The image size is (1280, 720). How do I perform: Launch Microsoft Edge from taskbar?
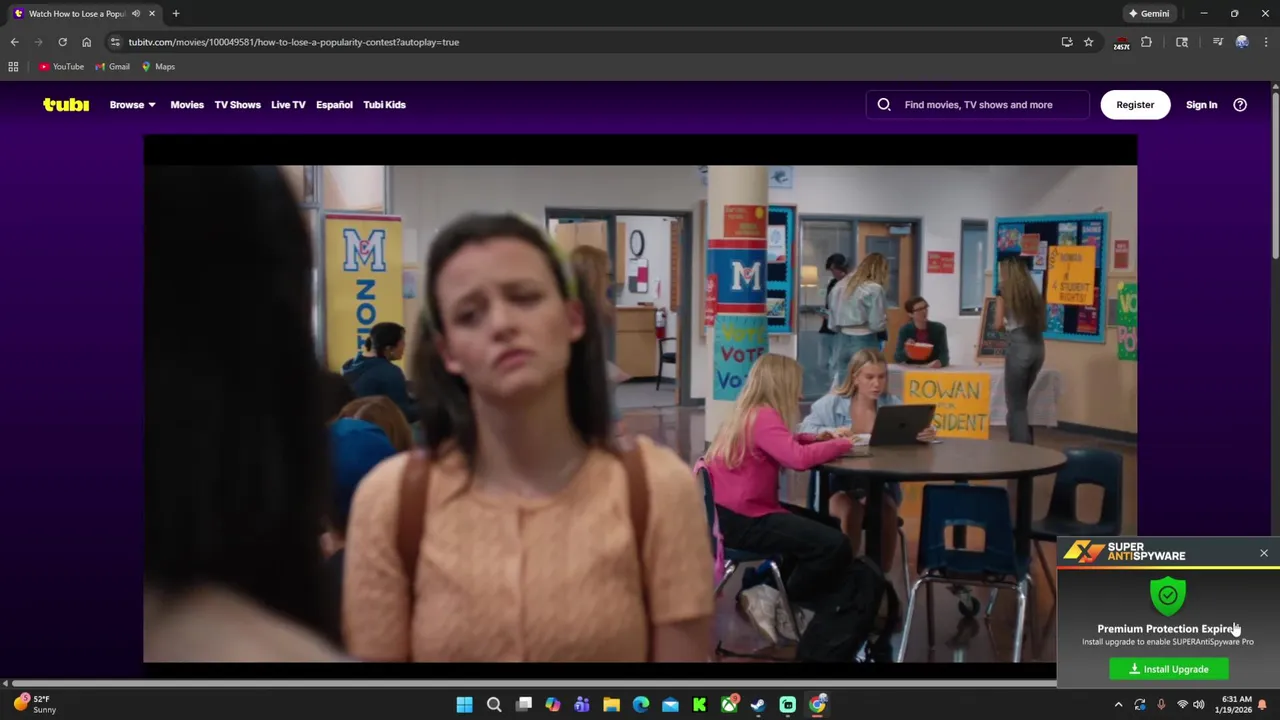(641, 705)
